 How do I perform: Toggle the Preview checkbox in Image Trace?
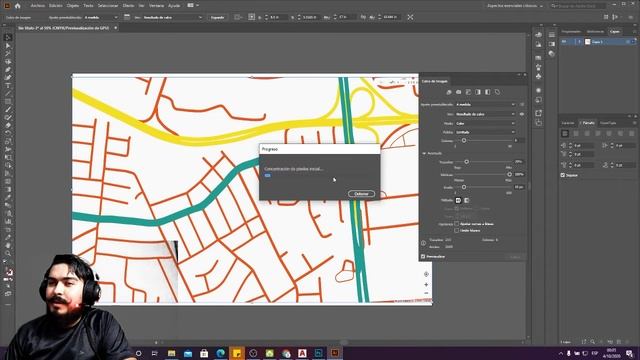coord(423,257)
